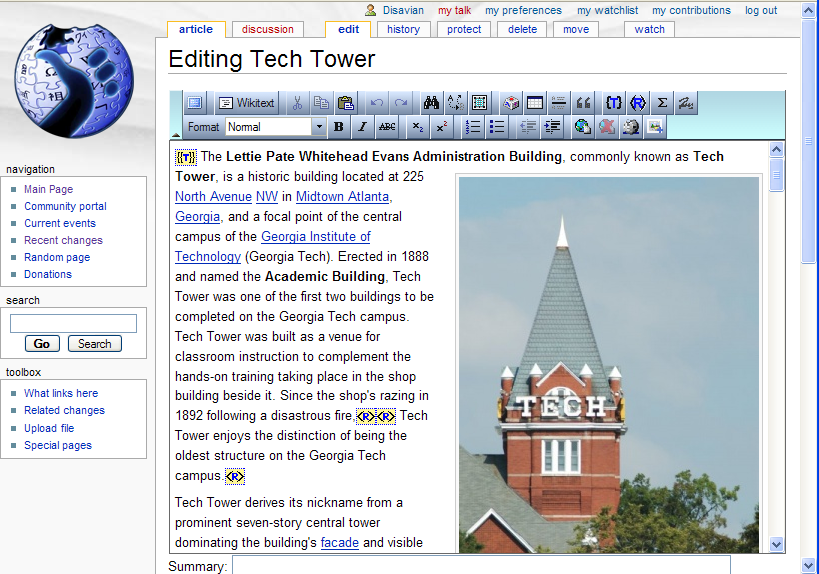Open Special pages in toolbox
The width and height of the screenshot is (819, 574).
tap(58, 445)
